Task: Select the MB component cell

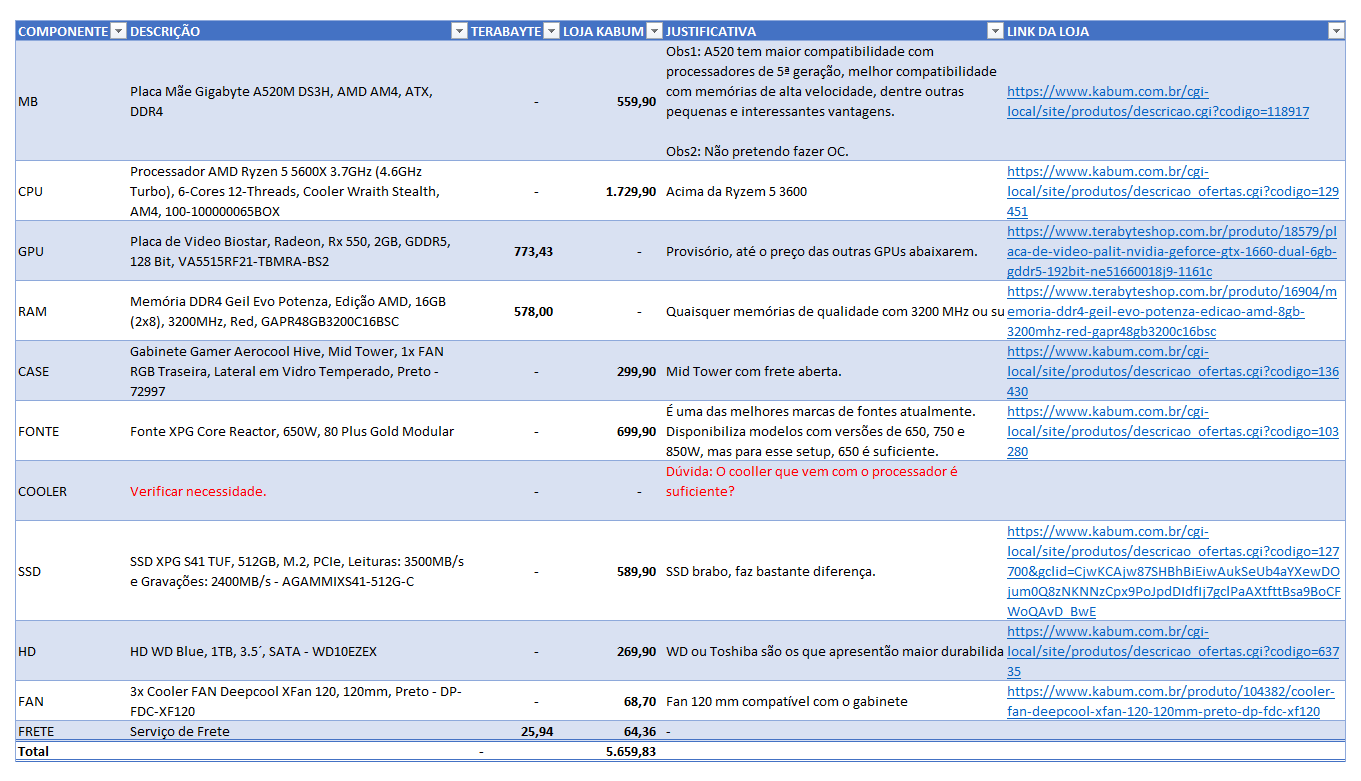Action: pyautogui.click(x=72, y=101)
